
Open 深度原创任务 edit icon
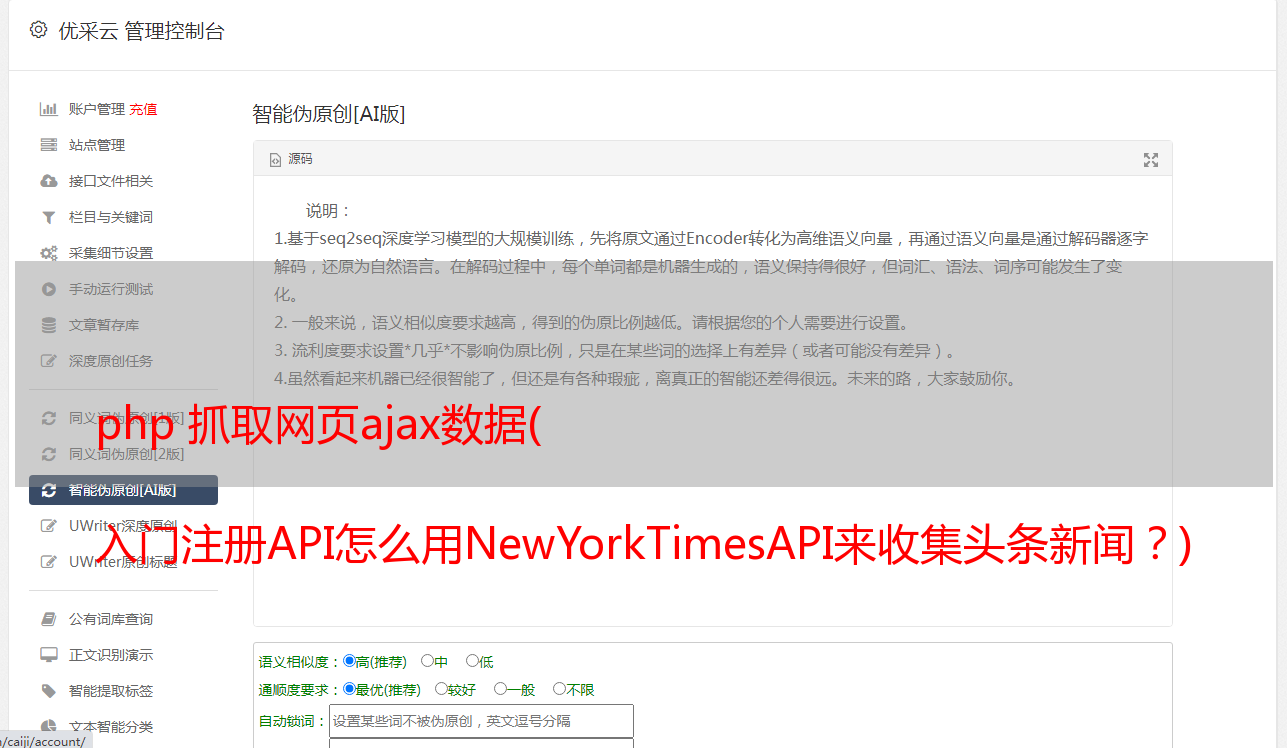point(48,361)
